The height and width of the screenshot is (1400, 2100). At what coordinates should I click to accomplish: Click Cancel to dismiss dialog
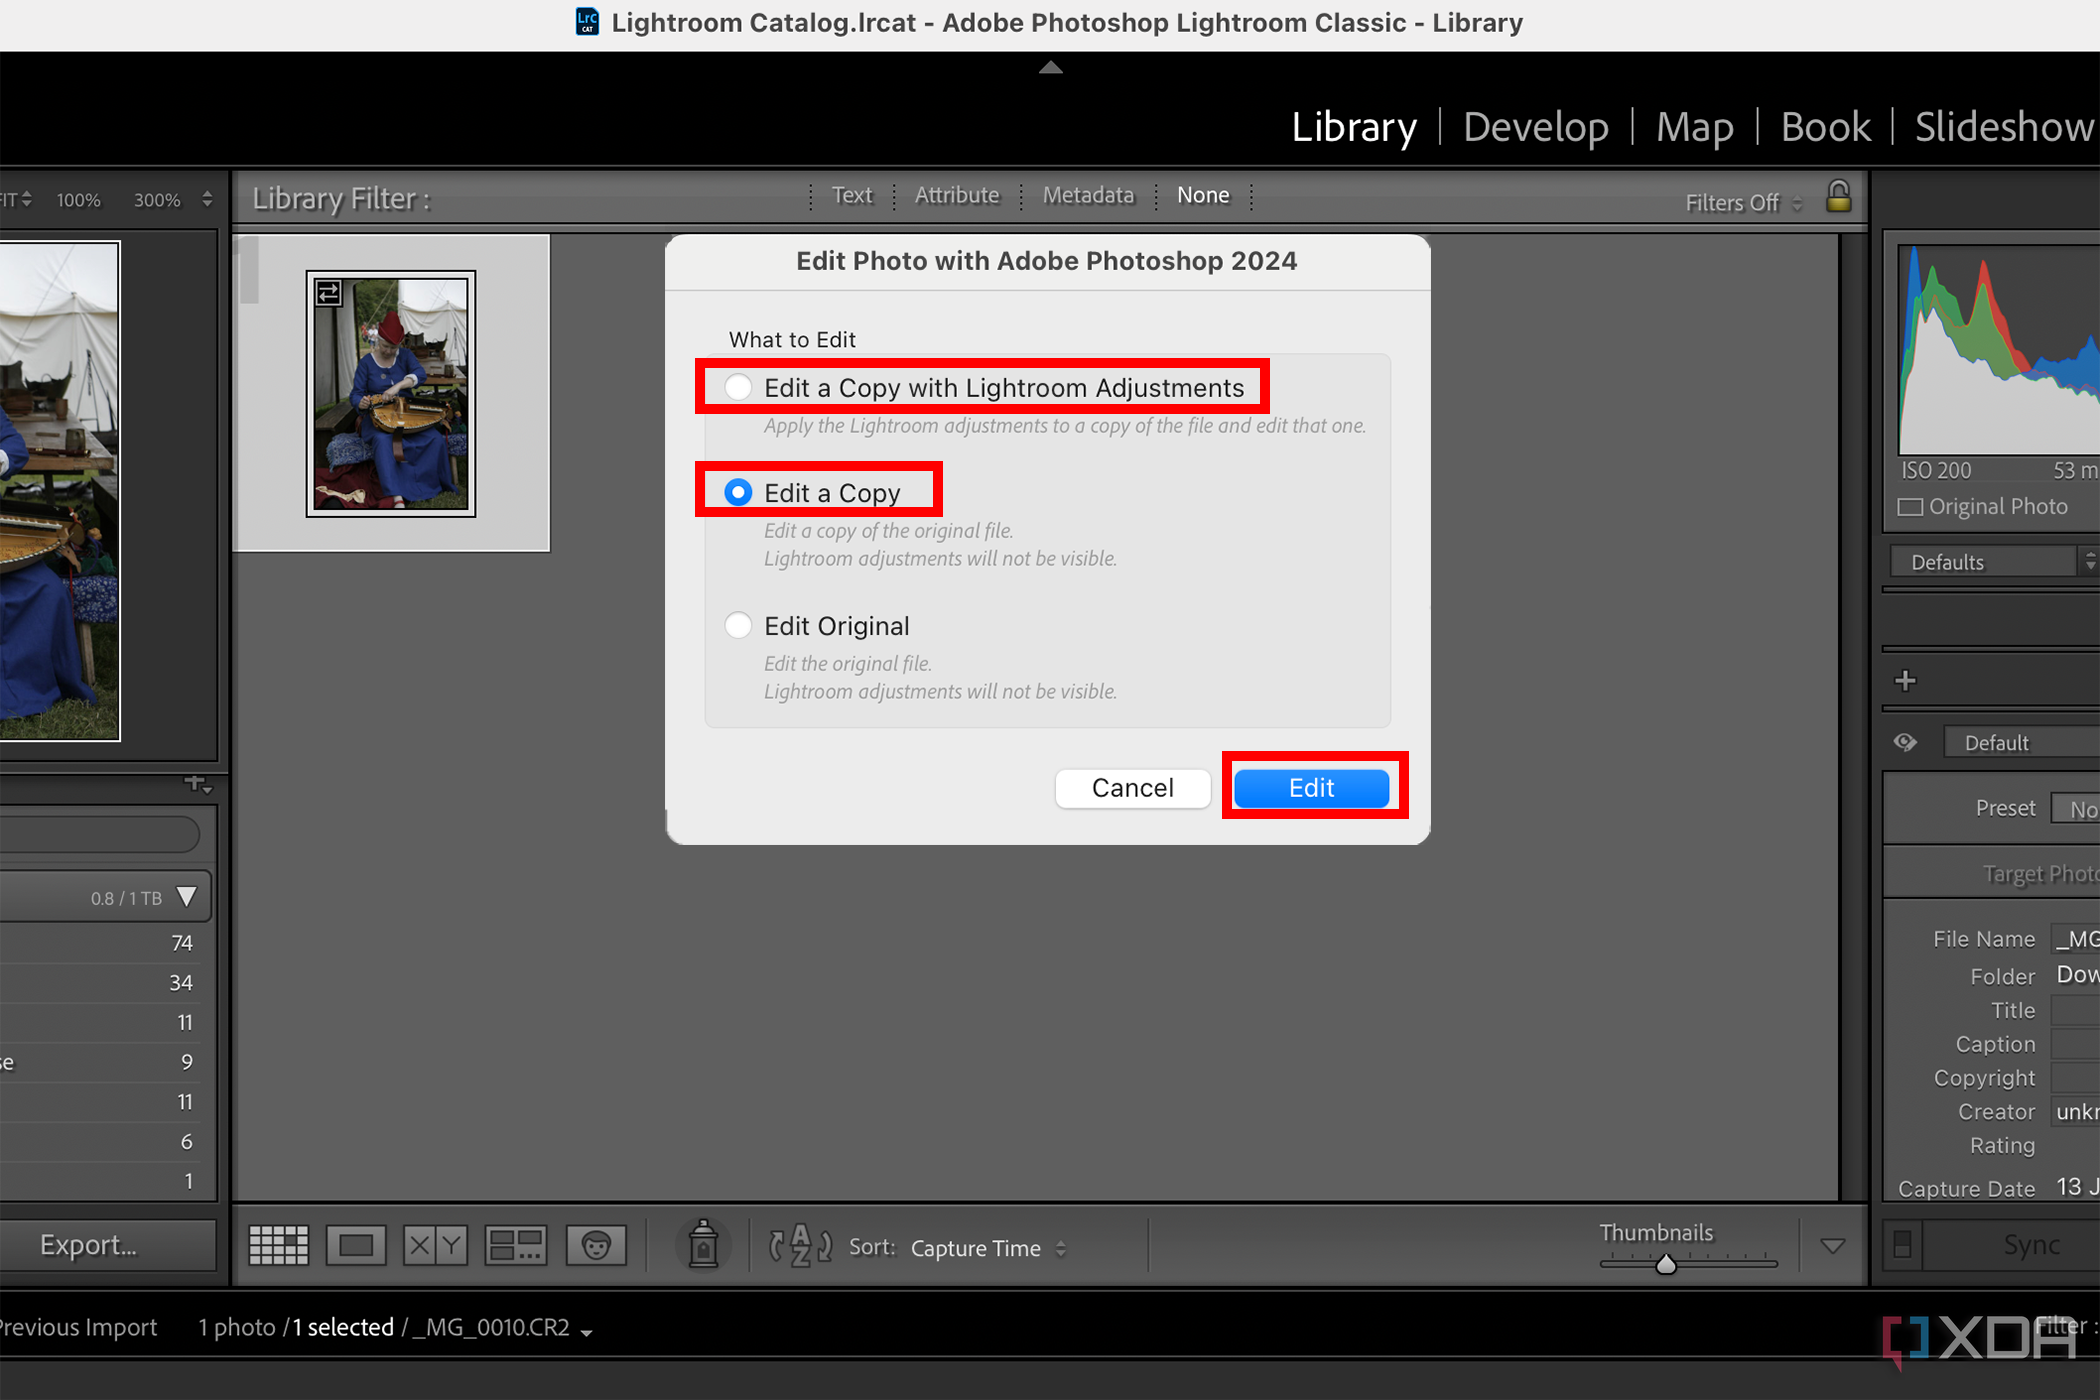click(x=1131, y=788)
